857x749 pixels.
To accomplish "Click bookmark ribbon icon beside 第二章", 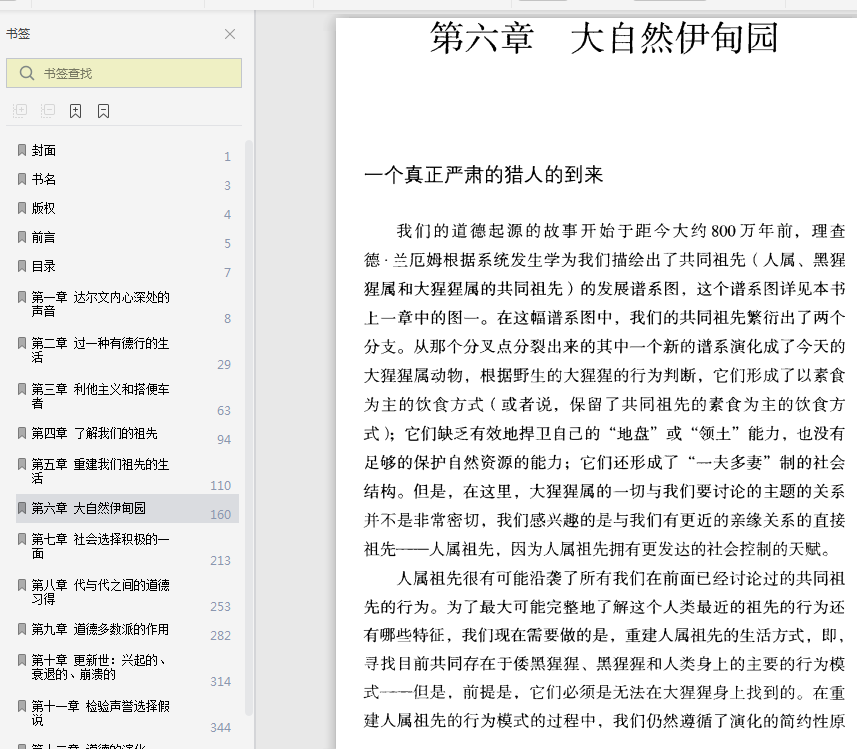I will point(22,343).
